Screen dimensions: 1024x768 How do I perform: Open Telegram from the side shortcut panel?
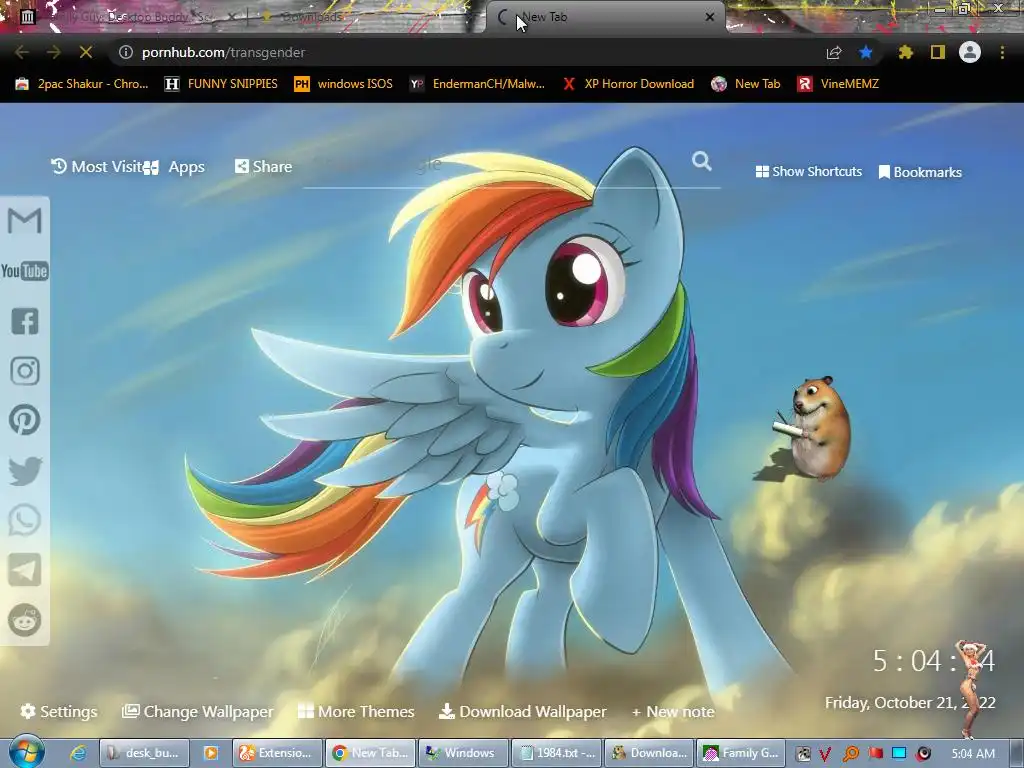(x=25, y=570)
